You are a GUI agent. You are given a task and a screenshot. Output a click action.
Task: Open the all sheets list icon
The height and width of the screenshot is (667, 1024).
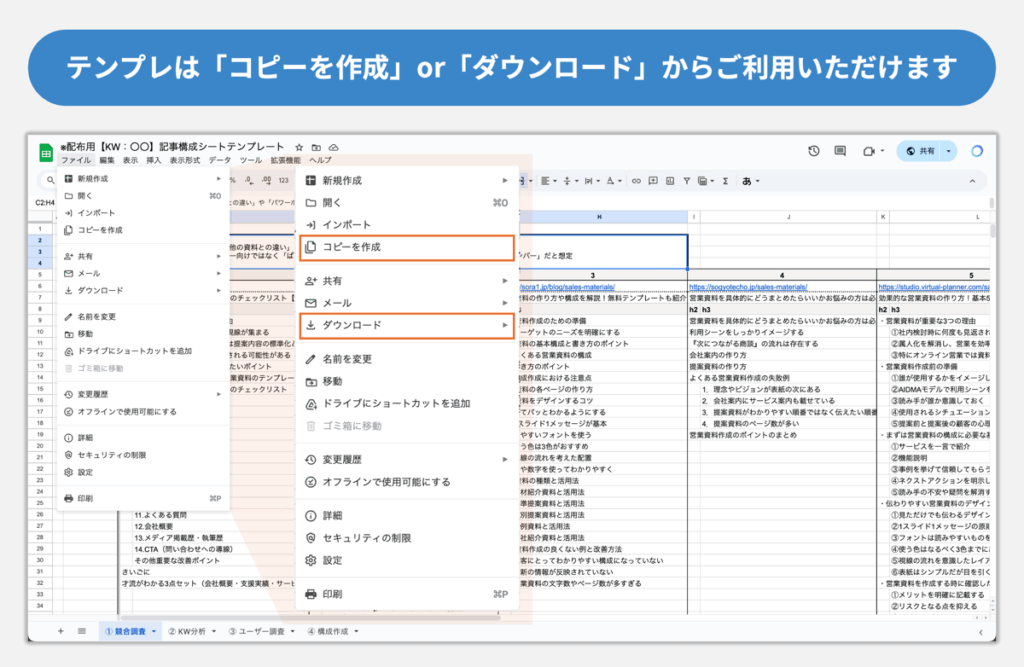click(82, 631)
